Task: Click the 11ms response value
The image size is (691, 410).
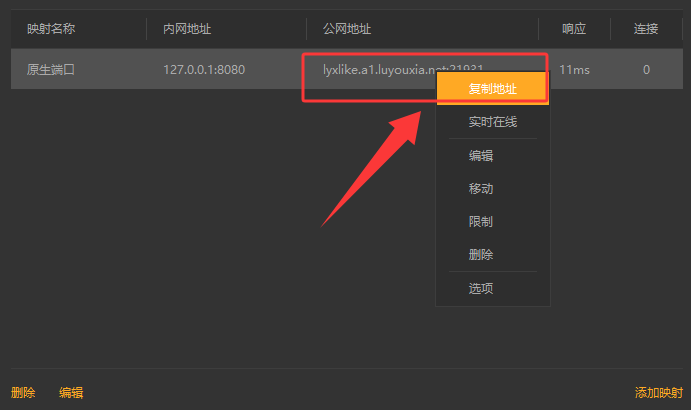Action: (574, 70)
